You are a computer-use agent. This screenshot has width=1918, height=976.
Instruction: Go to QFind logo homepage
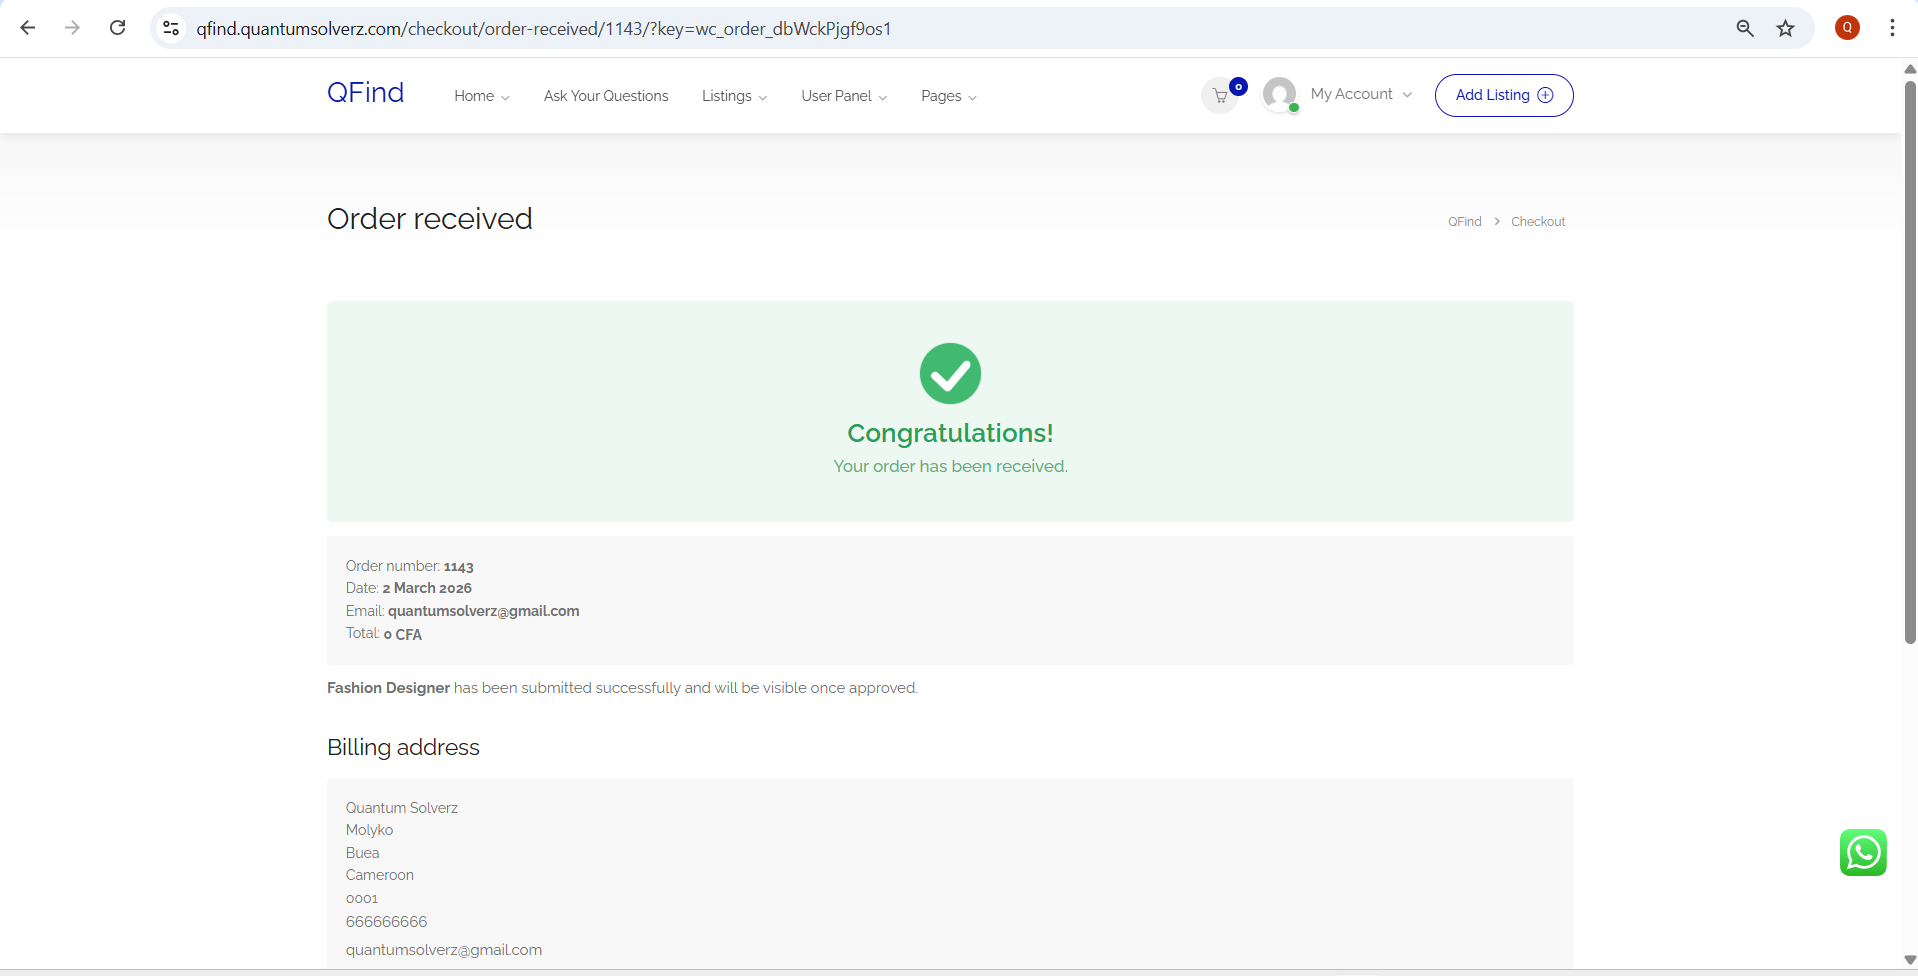point(365,93)
